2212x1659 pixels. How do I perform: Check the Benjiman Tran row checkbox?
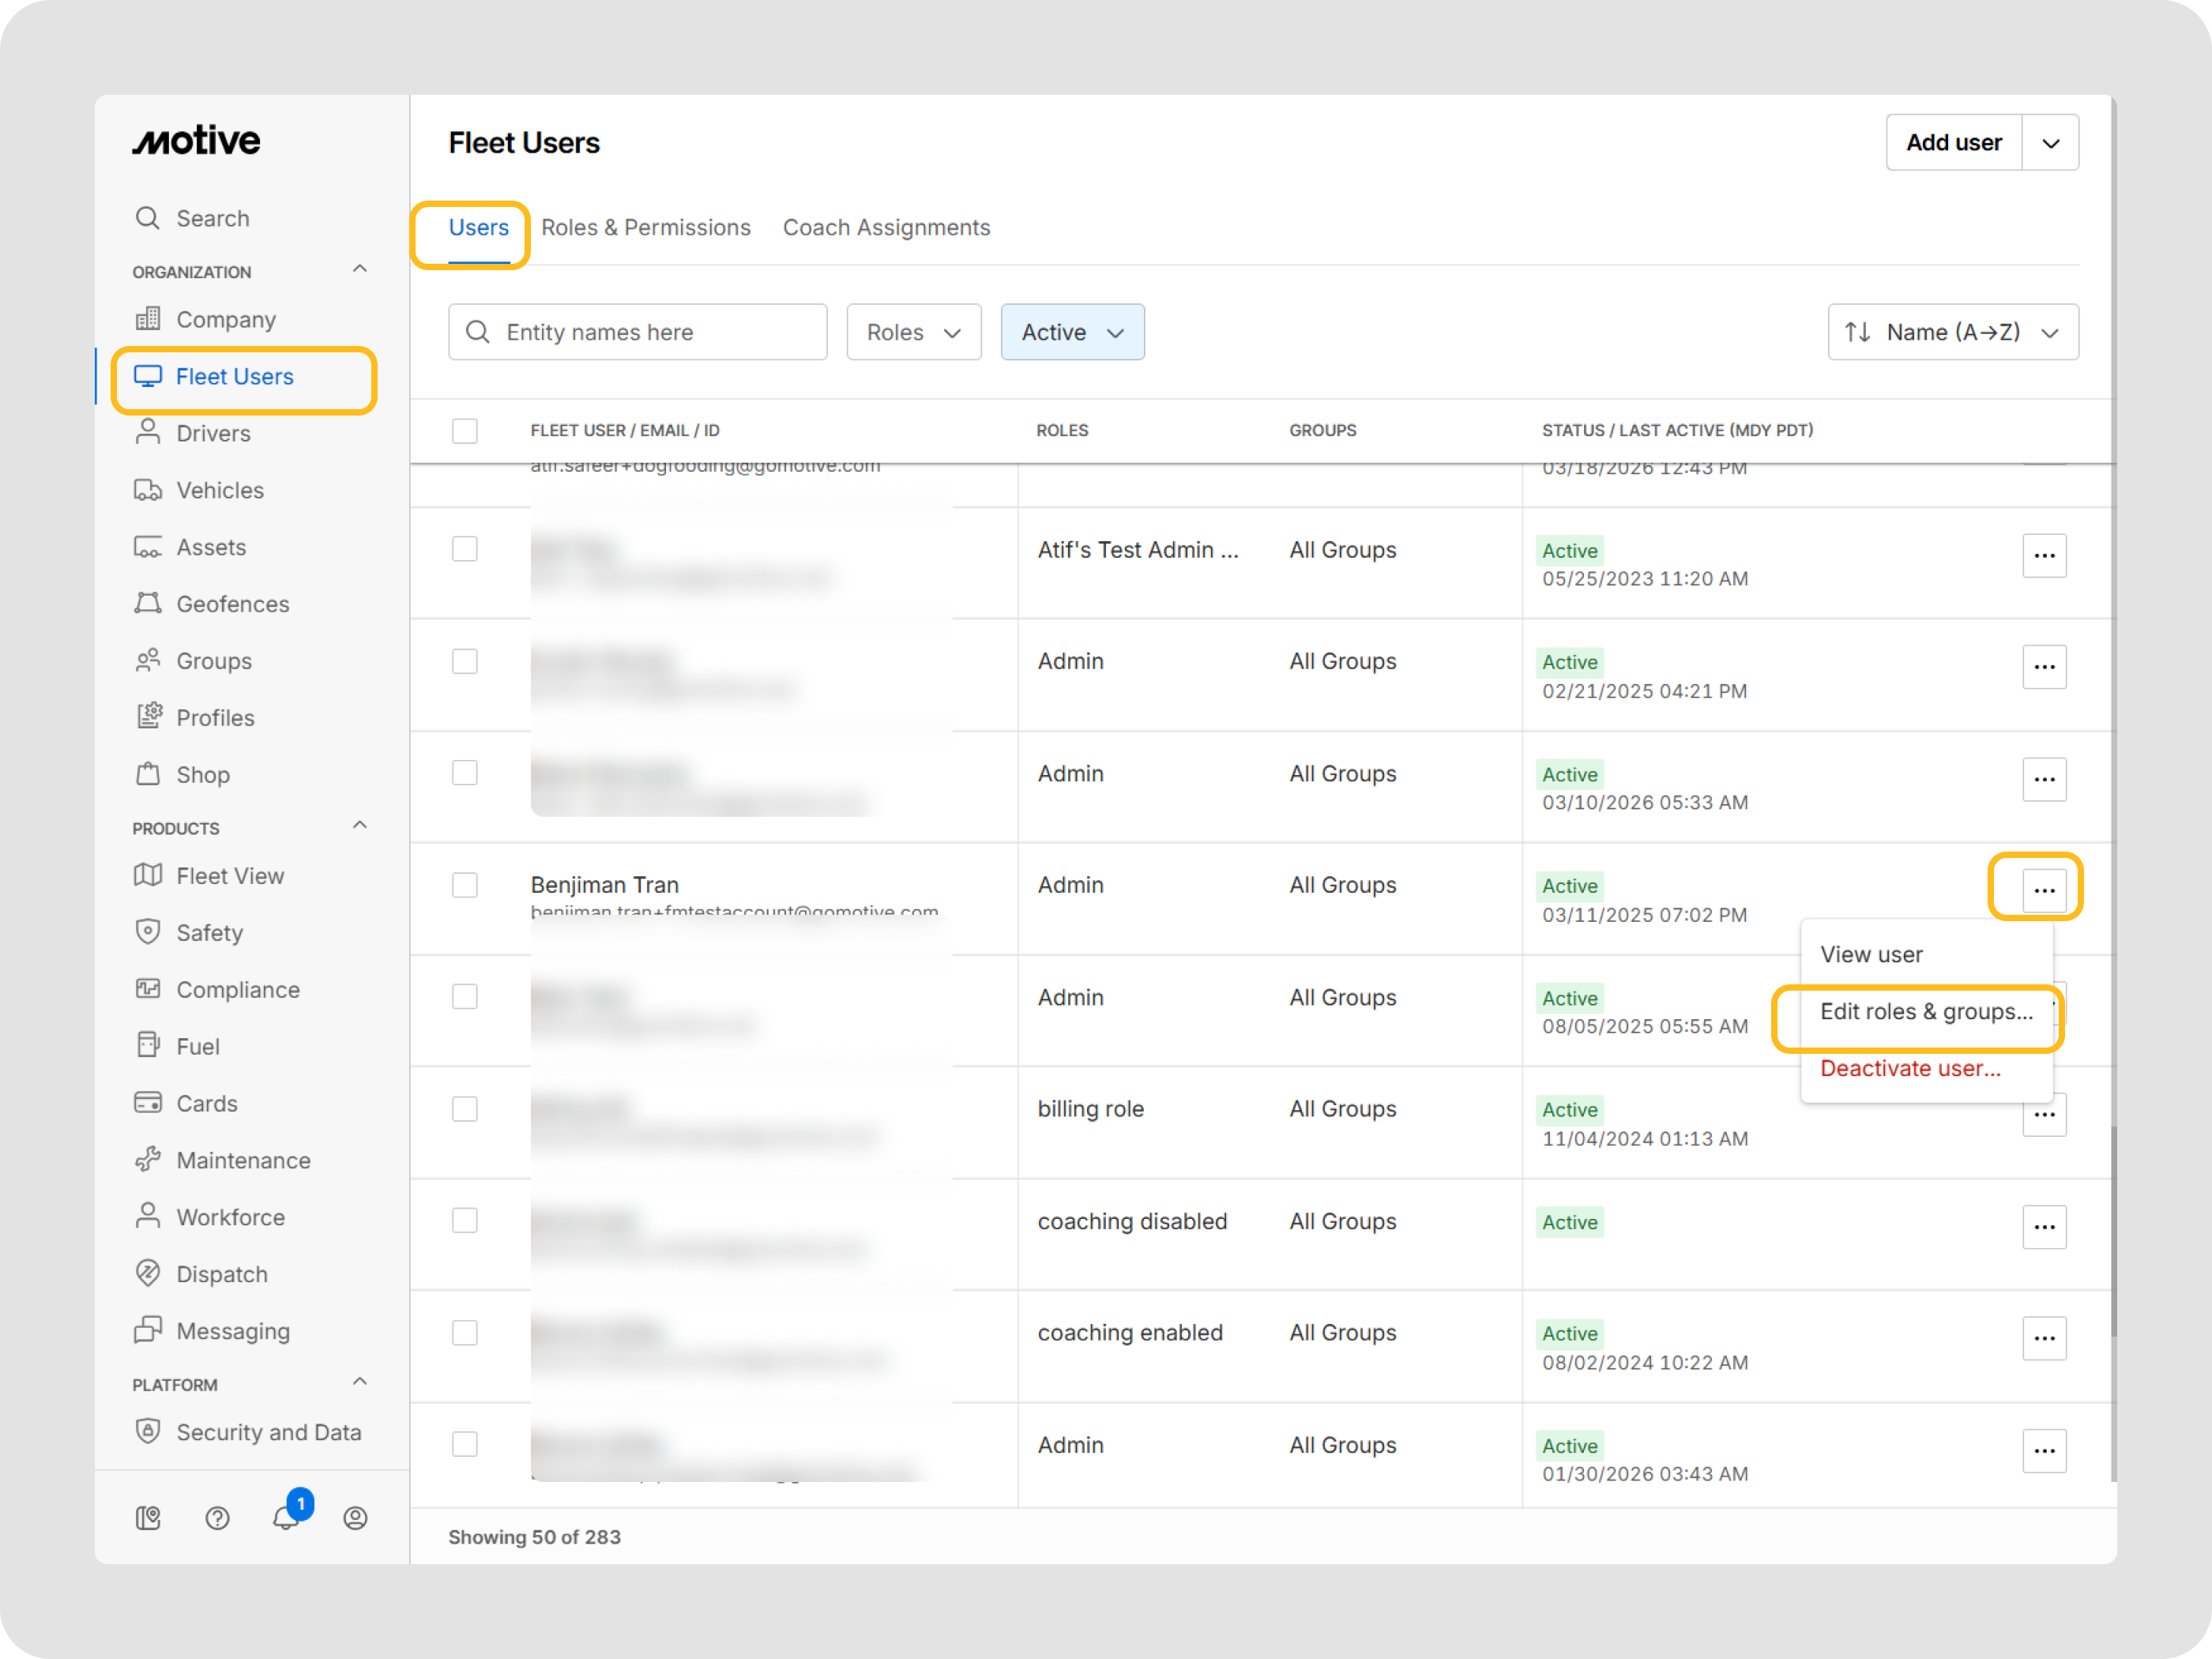[465, 885]
